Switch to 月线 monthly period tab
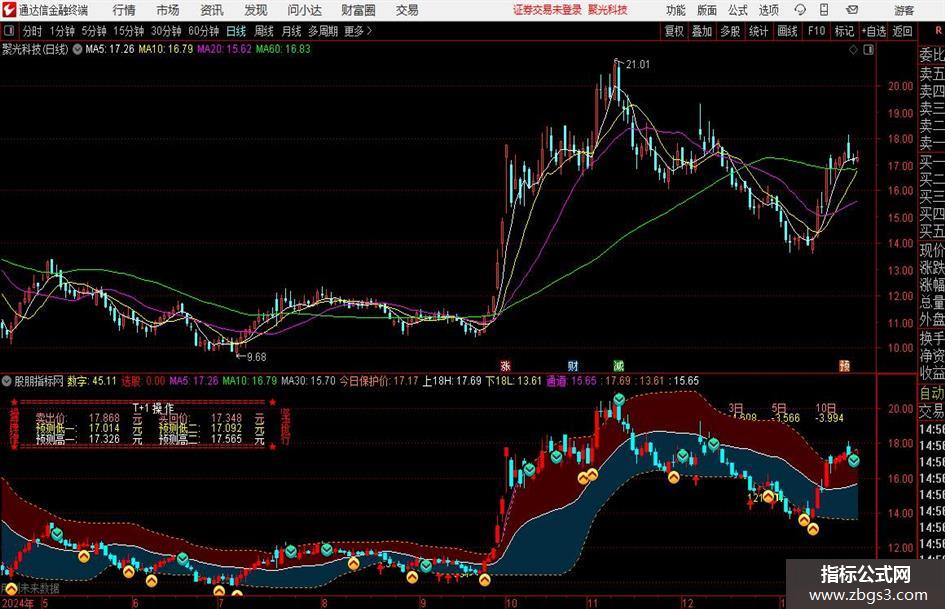Screen dimensions: 945x609 pyautogui.click(x=291, y=31)
